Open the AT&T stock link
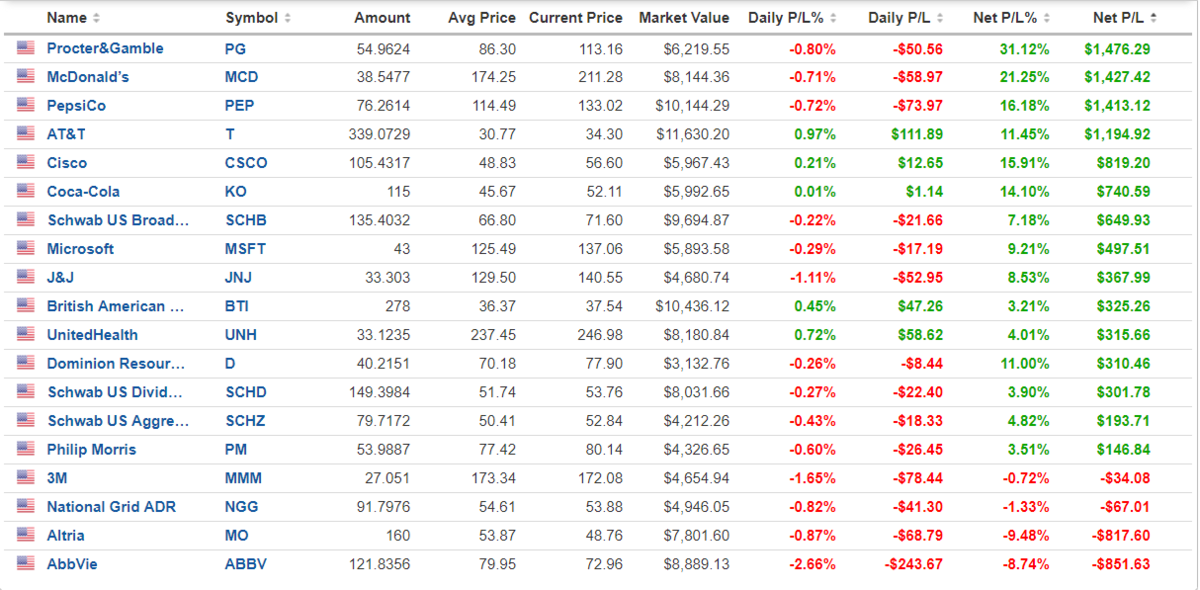Viewport: 1200px width, 590px height. pos(66,134)
